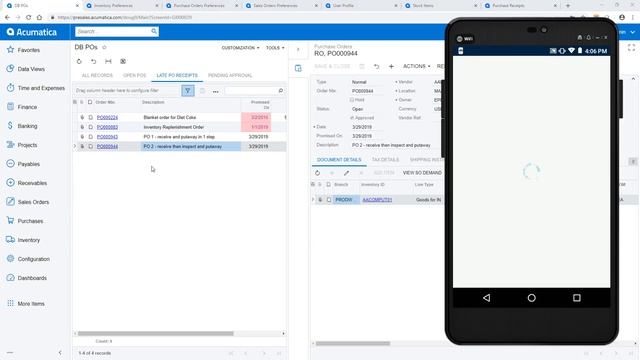This screenshot has width=640, height=360.
Task: Expand the PO000944 row arrow
Action: pyautogui.click(x=75, y=146)
